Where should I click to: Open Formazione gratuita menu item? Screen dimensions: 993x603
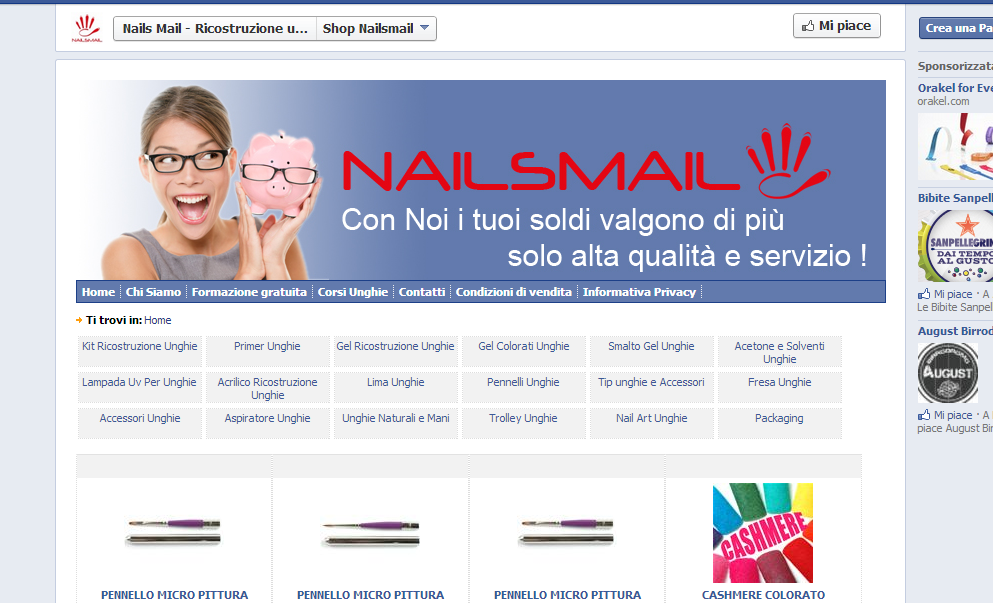[249, 292]
